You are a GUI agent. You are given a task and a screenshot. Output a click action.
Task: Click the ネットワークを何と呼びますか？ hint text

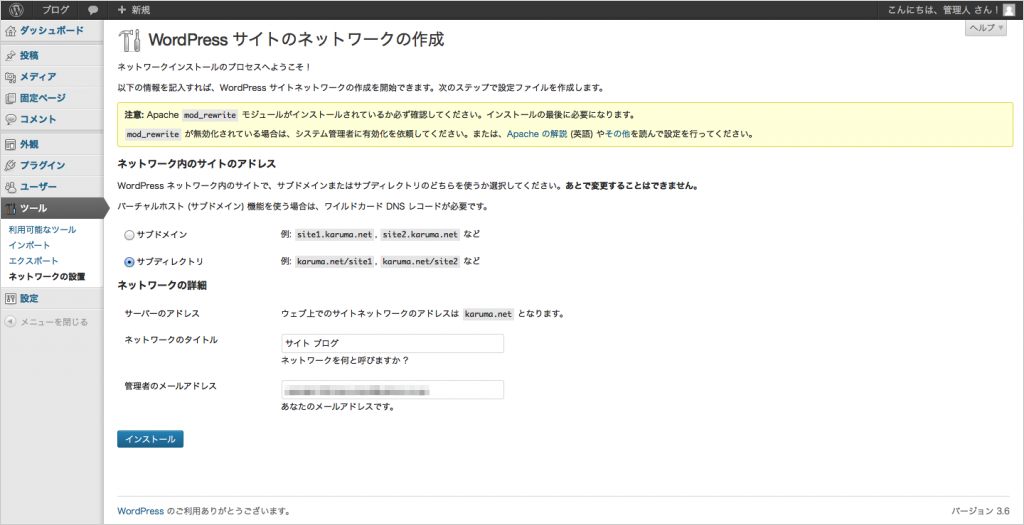point(345,360)
